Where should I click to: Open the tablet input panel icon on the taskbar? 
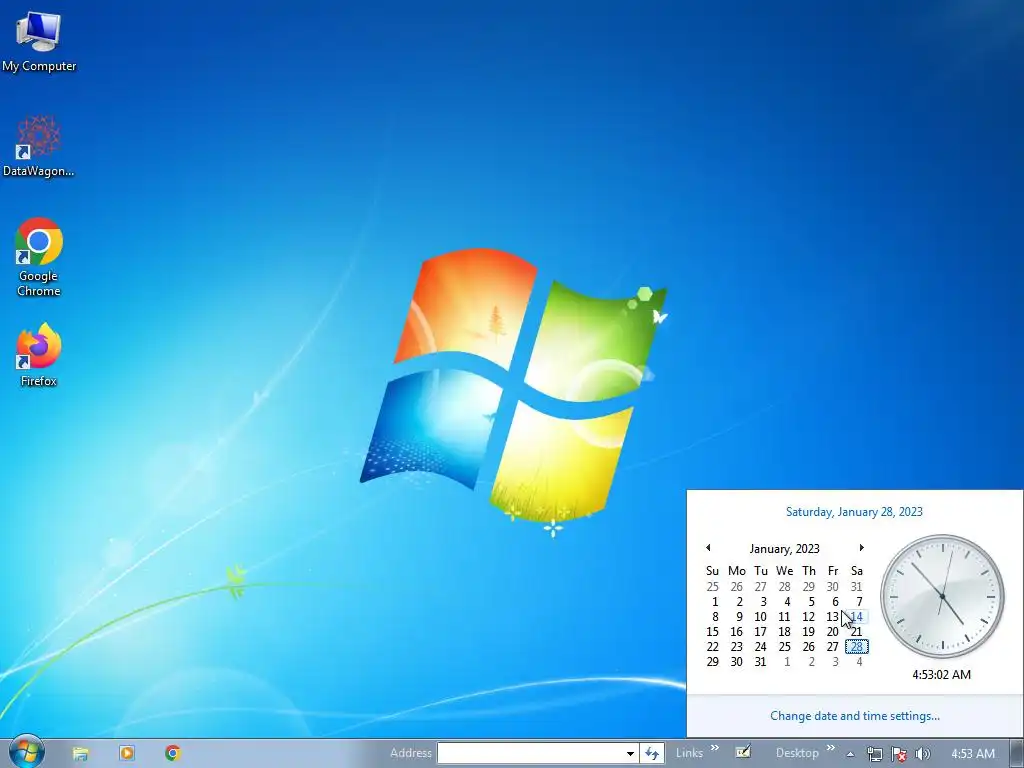pyautogui.click(x=743, y=752)
